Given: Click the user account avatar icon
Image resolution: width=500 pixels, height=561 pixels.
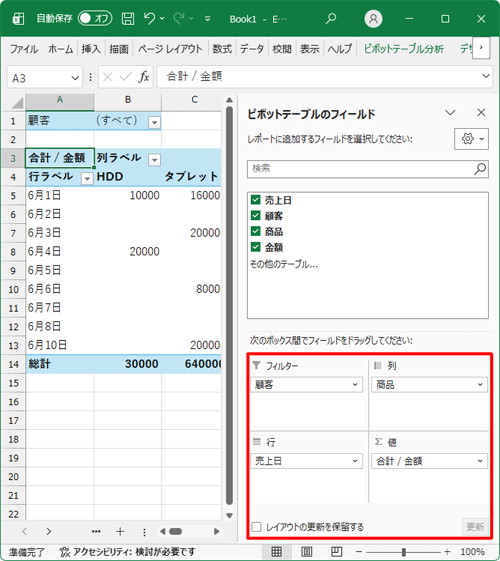Looking at the screenshot, I should click(x=373, y=19).
